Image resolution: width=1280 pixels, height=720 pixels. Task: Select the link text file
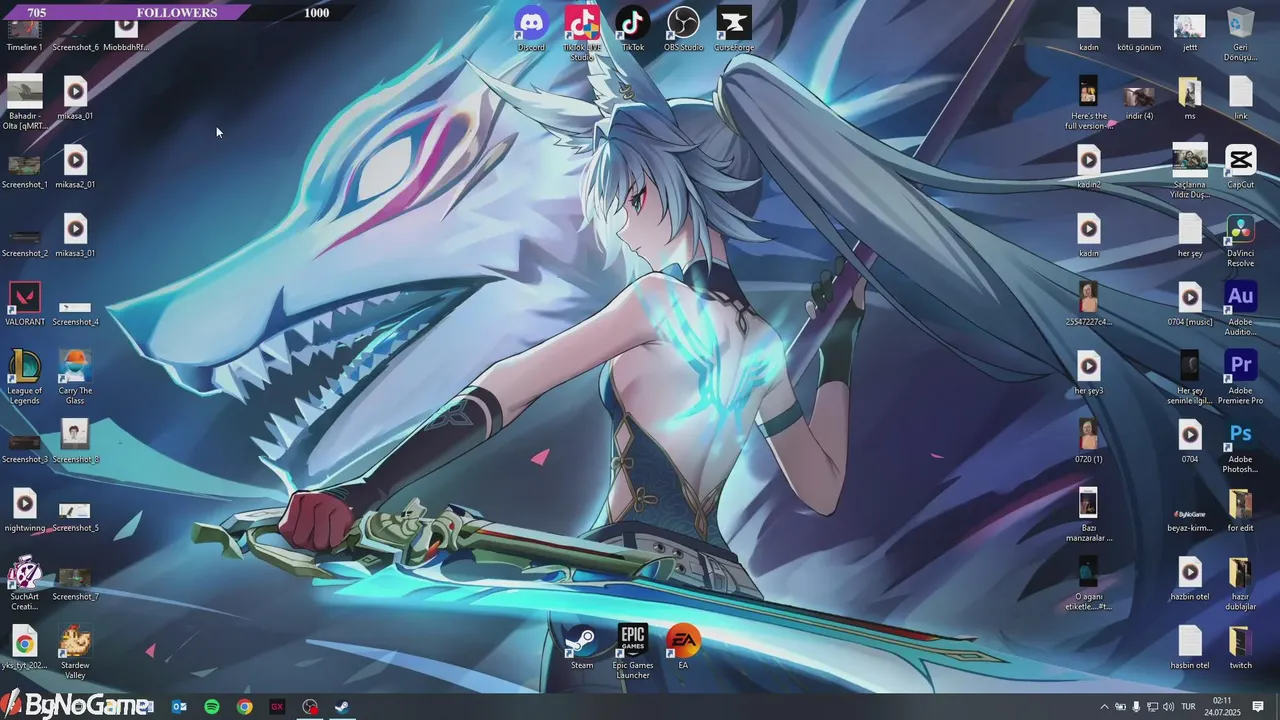coord(1240,98)
